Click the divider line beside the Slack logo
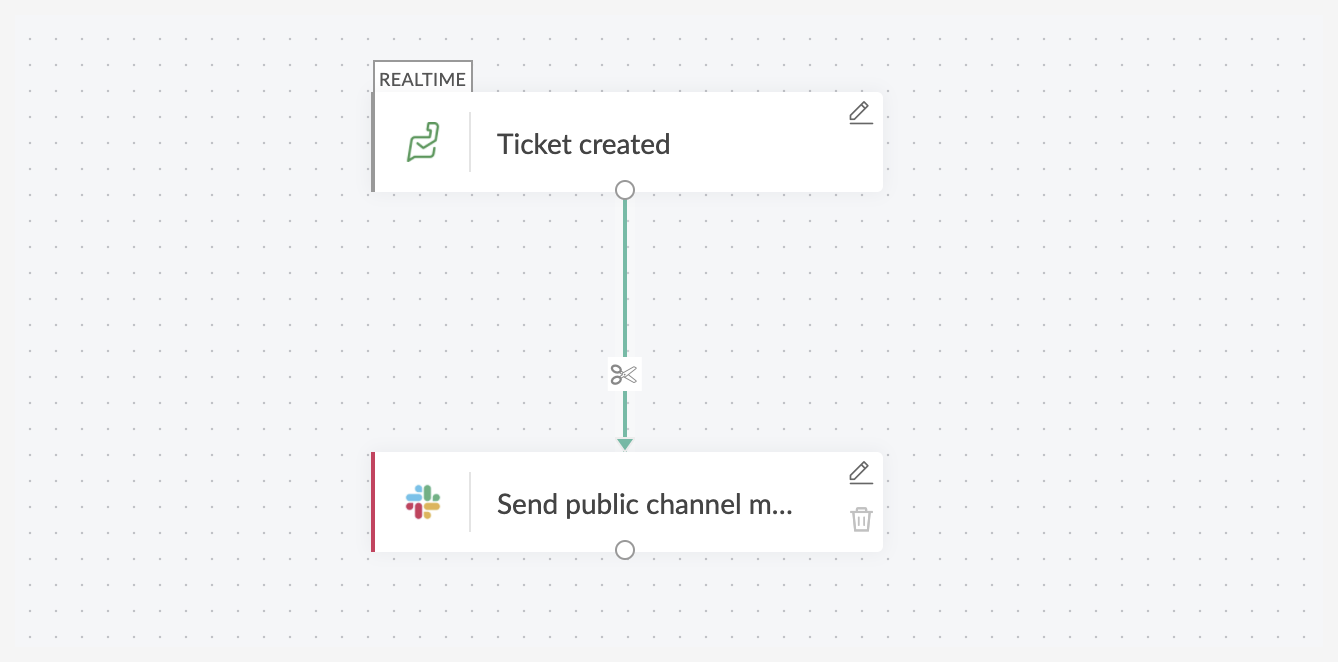This screenshot has width=1338, height=662. tap(470, 502)
